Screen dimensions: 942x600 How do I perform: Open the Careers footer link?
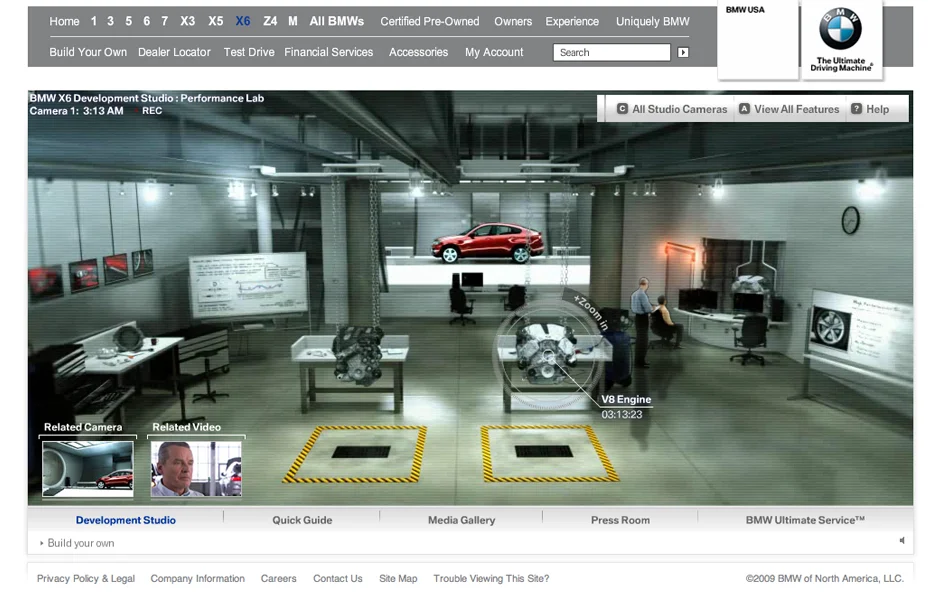tap(278, 578)
